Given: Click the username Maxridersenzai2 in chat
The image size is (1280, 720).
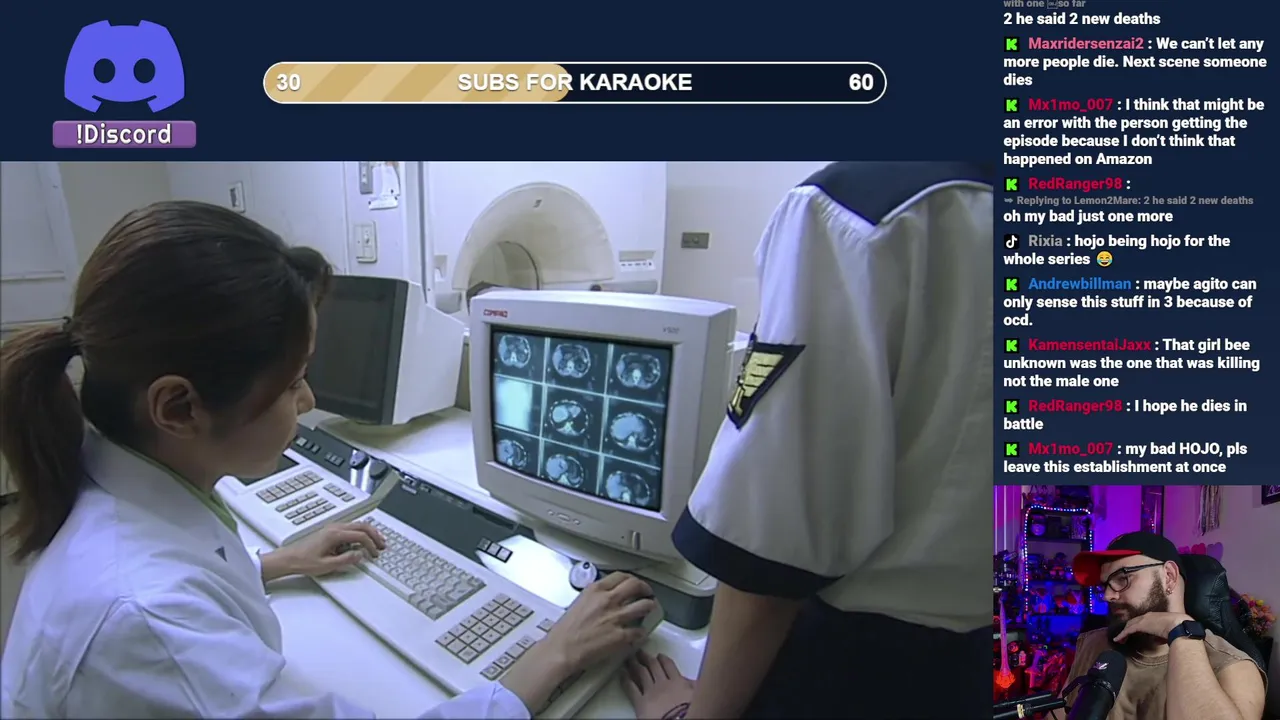Looking at the screenshot, I should [1085, 44].
